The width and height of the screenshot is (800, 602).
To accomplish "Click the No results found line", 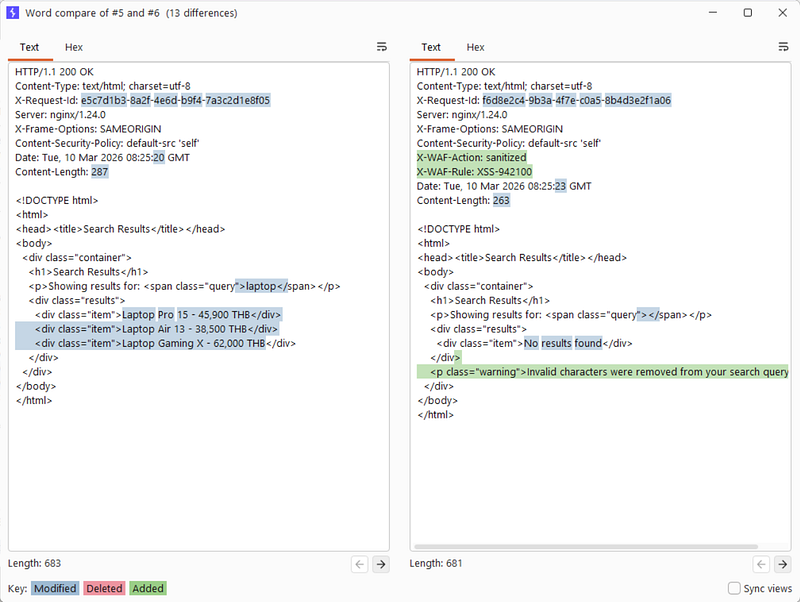I will 534,343.
